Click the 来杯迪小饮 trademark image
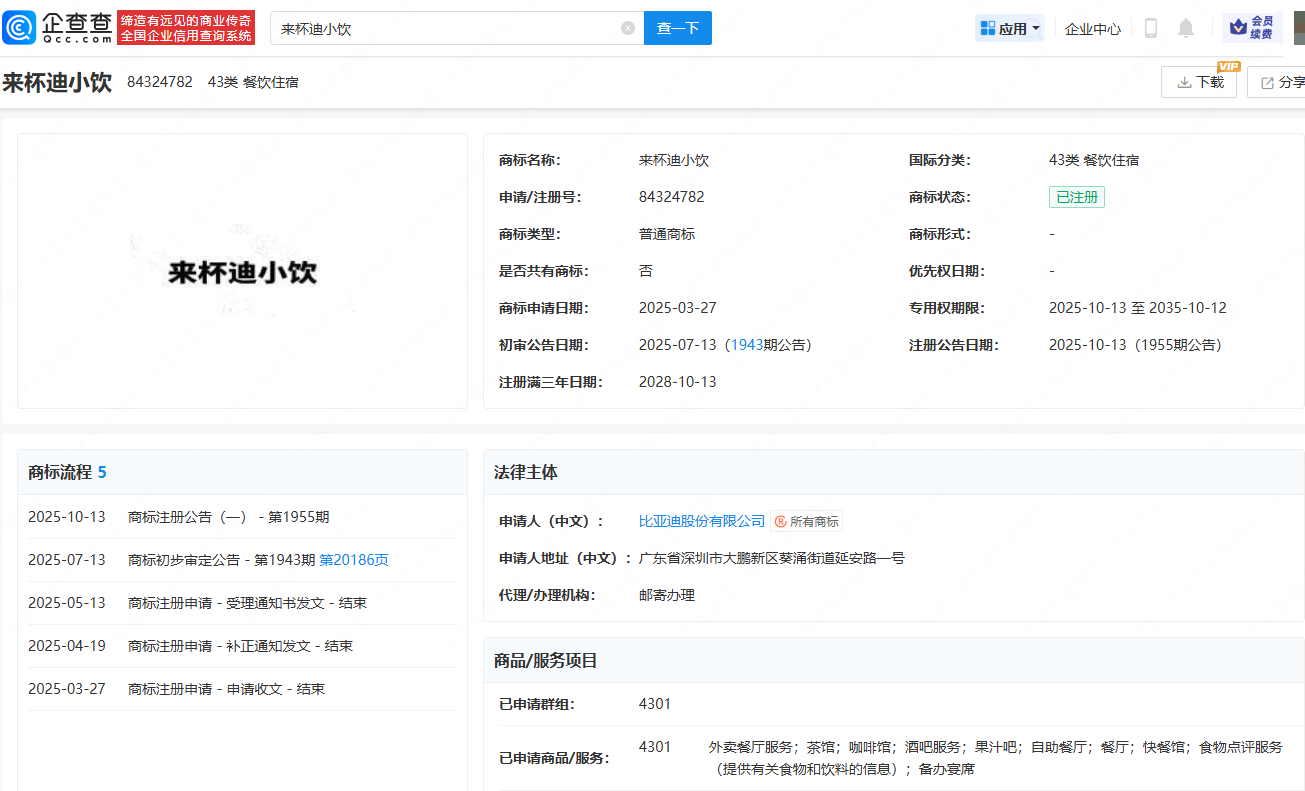This screenshot has width=1305, height=791. 242,271
